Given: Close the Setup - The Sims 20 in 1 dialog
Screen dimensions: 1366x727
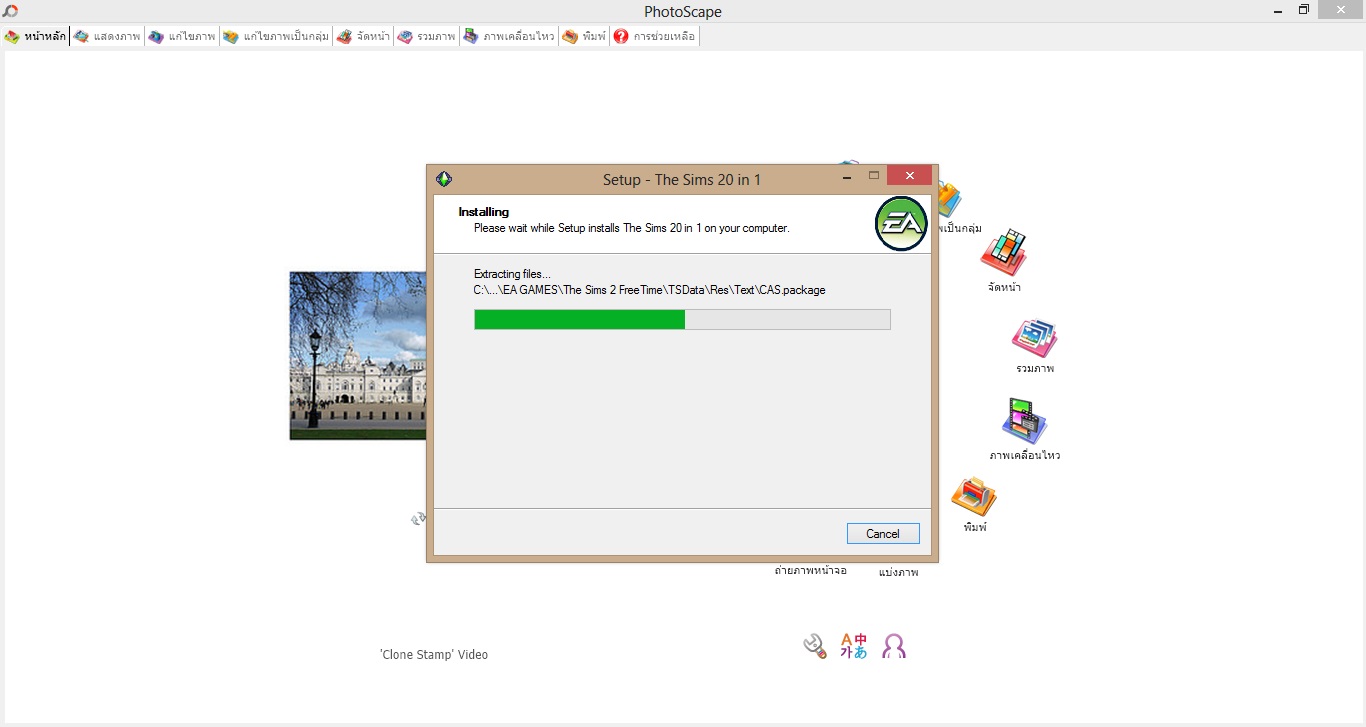Looking at the screenshot, I should [x=909, y=176].
